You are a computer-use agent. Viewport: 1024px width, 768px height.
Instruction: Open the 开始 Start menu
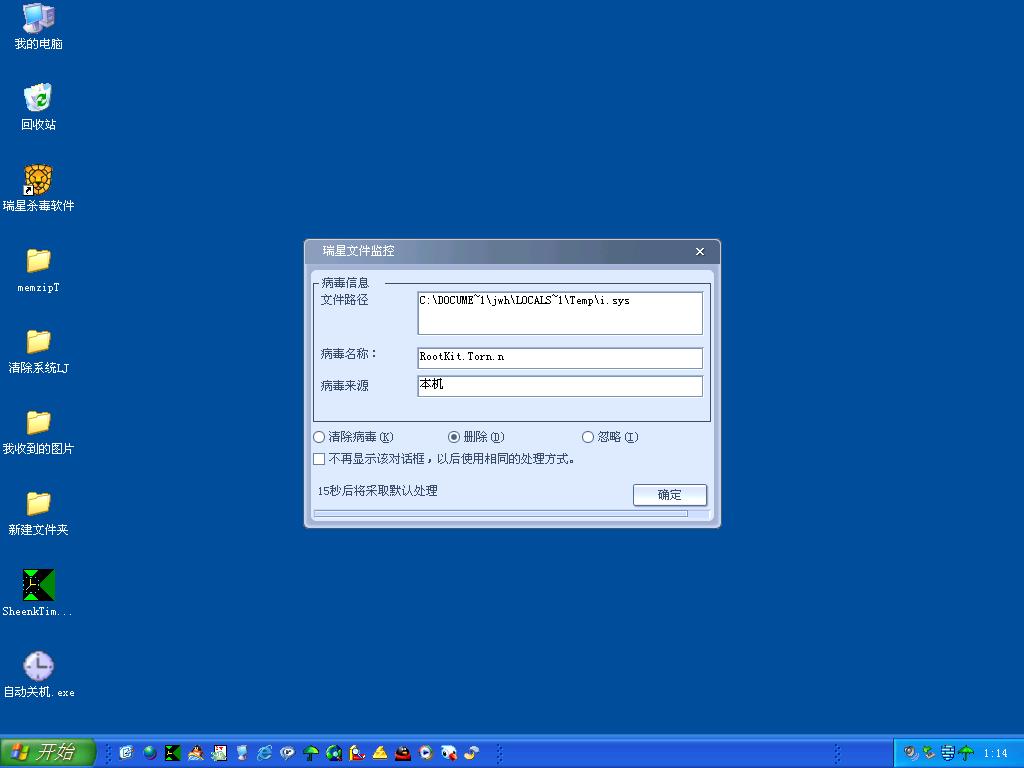(x=48, y=752)
